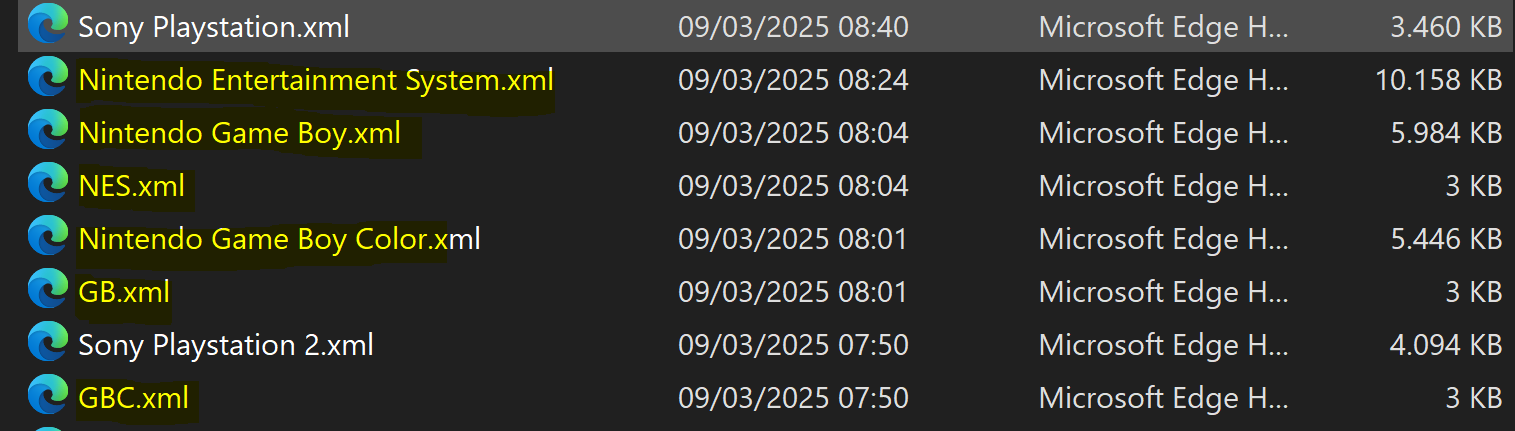The image size is (1515, 431).
Task: Click the Edge icon beside GB.xml
Action: tap(47, 292)
